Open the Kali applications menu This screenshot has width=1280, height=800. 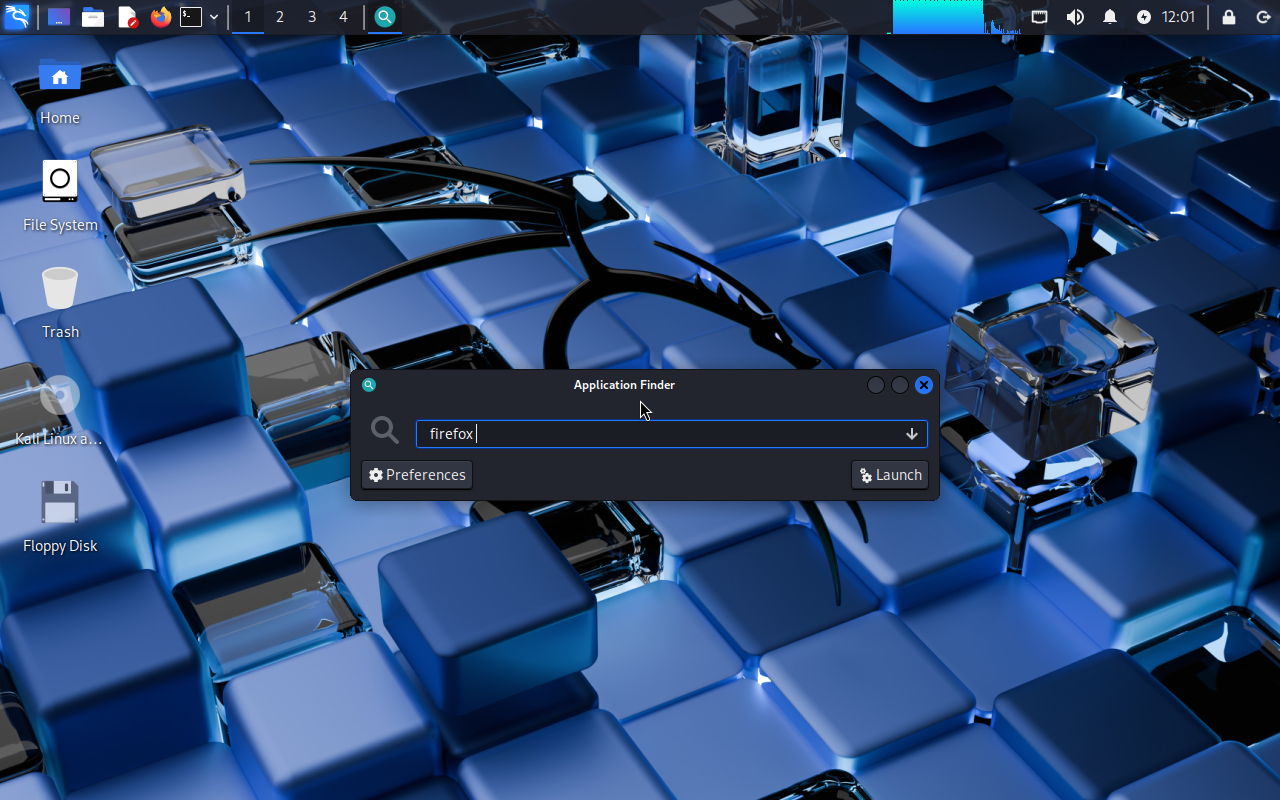click(x=17, y=17)
